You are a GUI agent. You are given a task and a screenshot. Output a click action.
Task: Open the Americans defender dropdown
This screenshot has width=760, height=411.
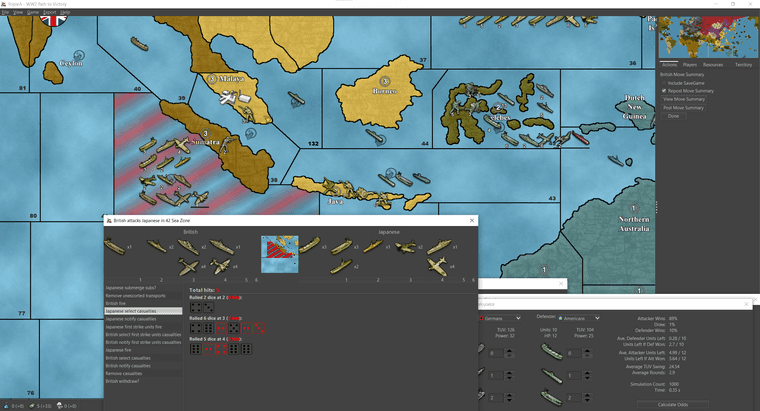point(579,318)
